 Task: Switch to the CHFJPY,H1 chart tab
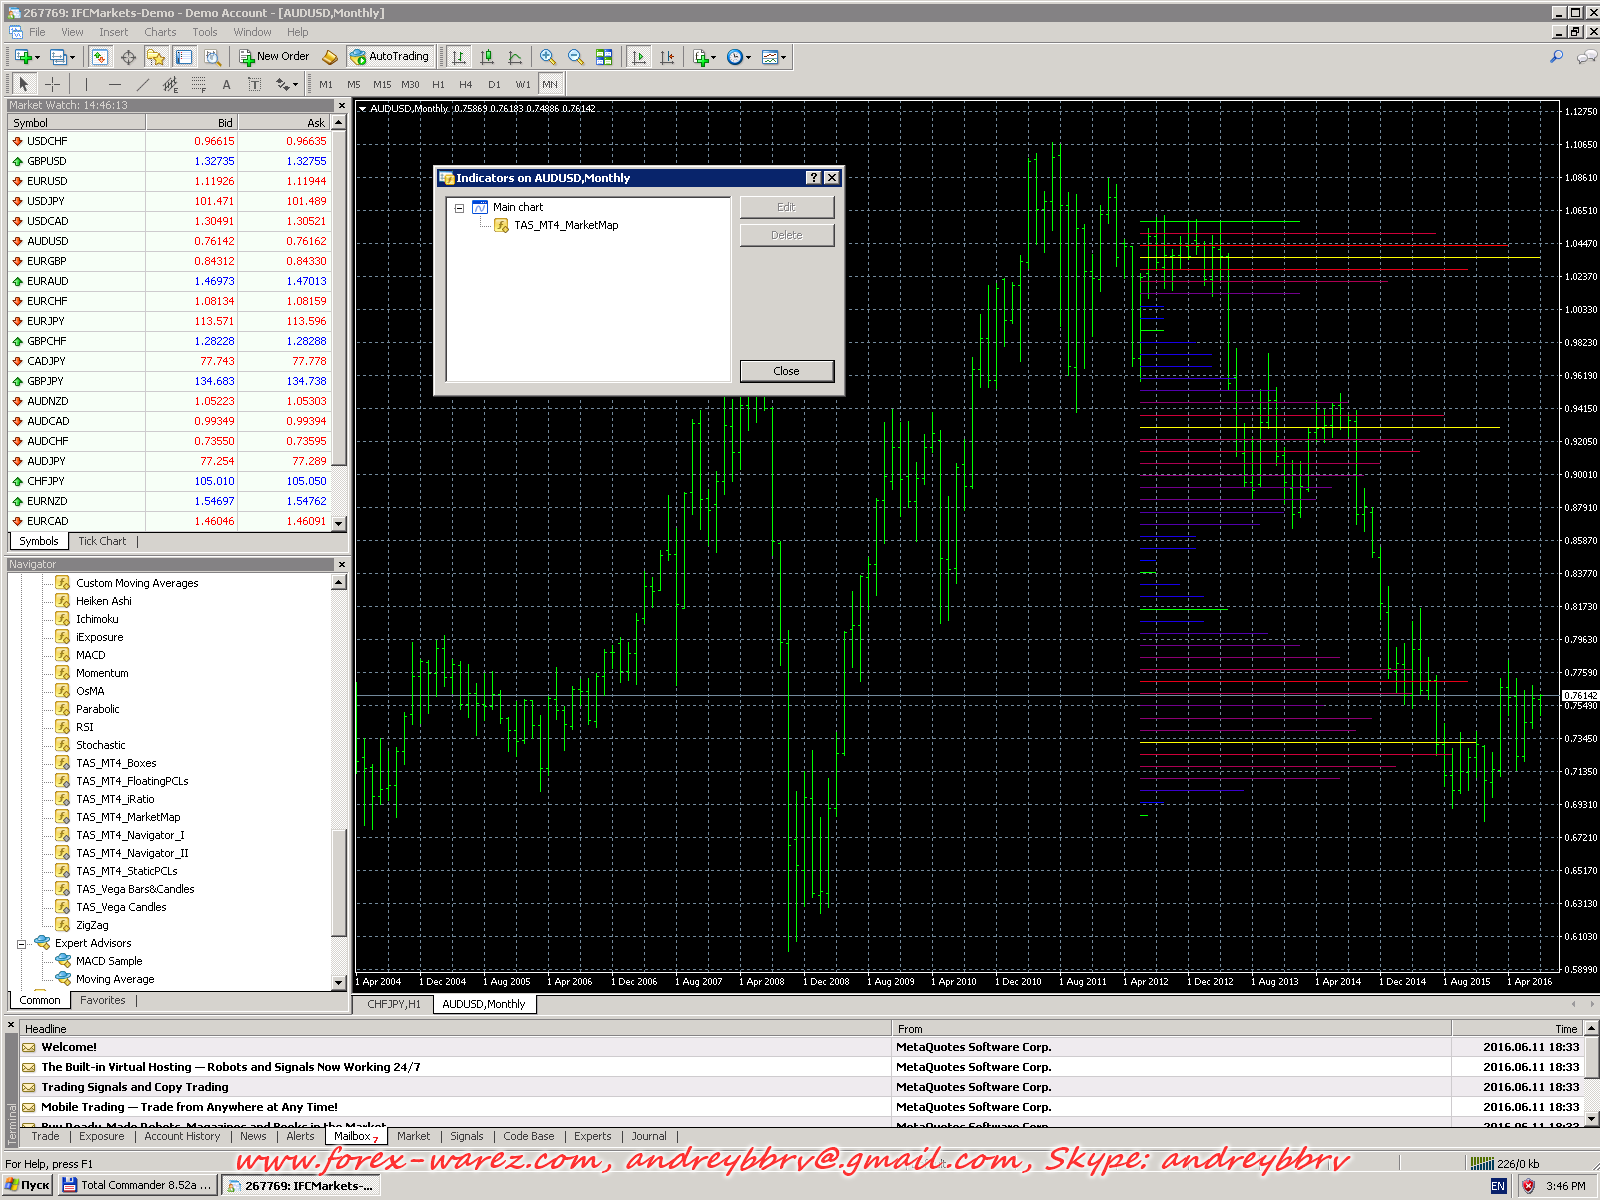point(393,1004)
